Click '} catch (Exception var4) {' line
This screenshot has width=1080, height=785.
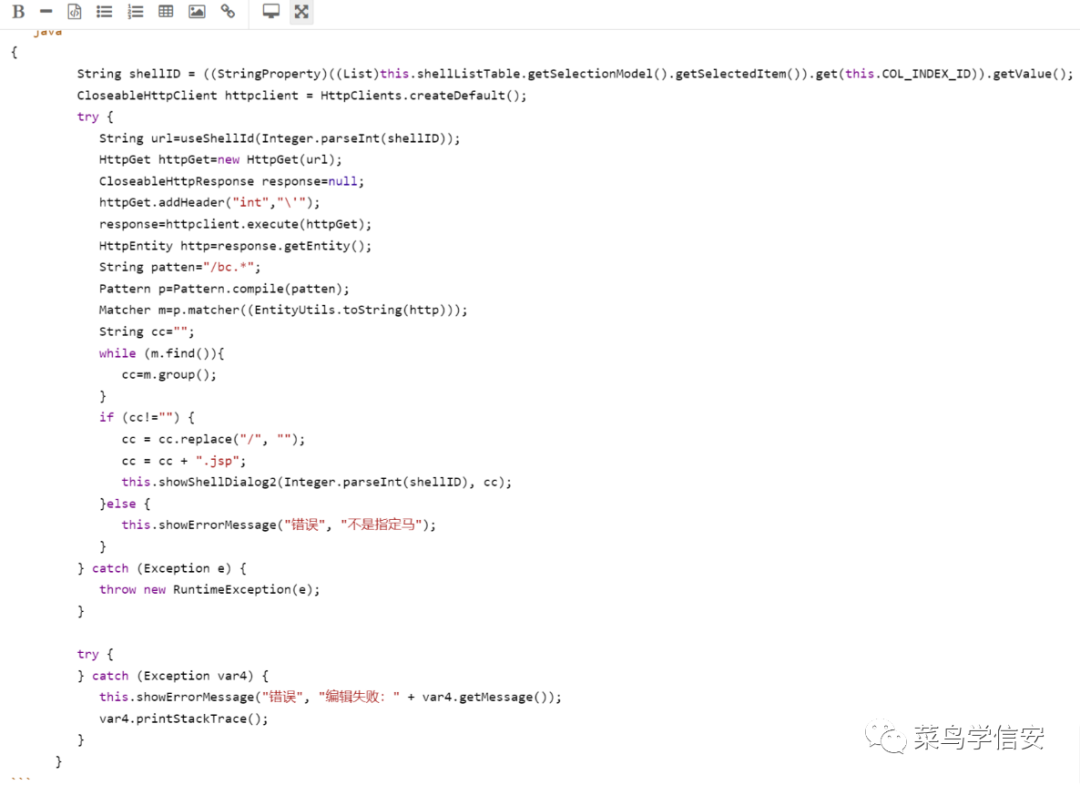(x=173, y=676)
